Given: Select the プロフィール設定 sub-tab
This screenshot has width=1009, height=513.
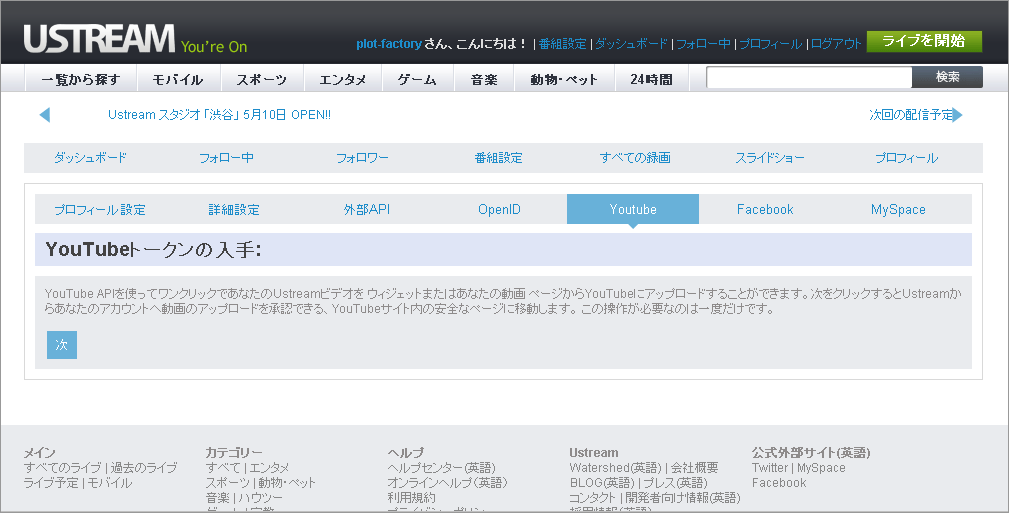Looking at the screenshot, I should point(100,209).
